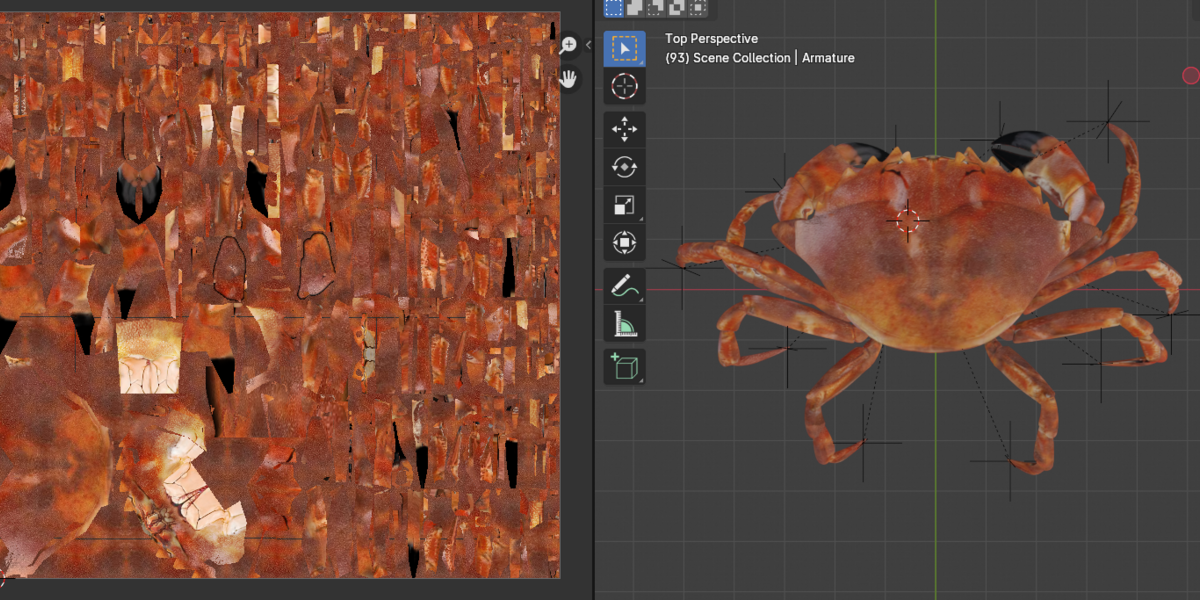
Task: Choose the combined Transform tool
Action: tap(624, 243)
